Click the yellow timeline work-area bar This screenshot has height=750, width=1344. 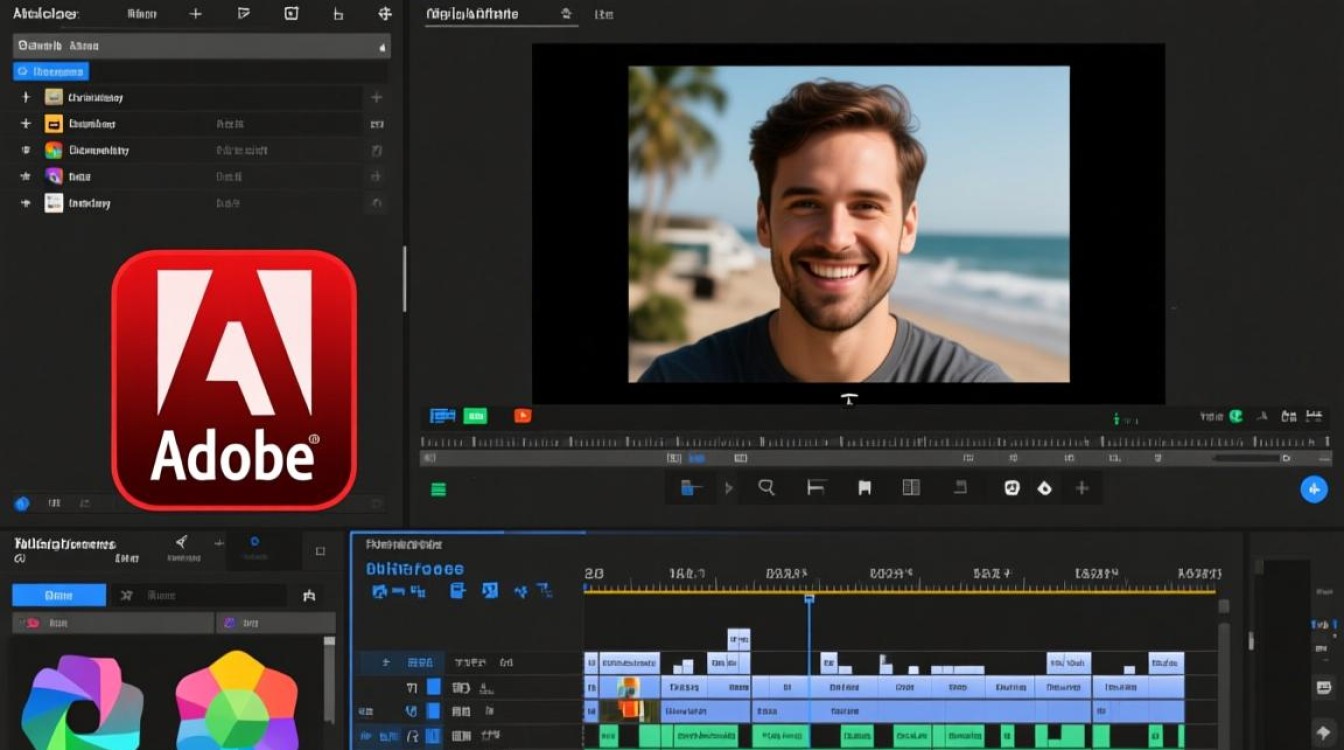(x=899, y=592)
